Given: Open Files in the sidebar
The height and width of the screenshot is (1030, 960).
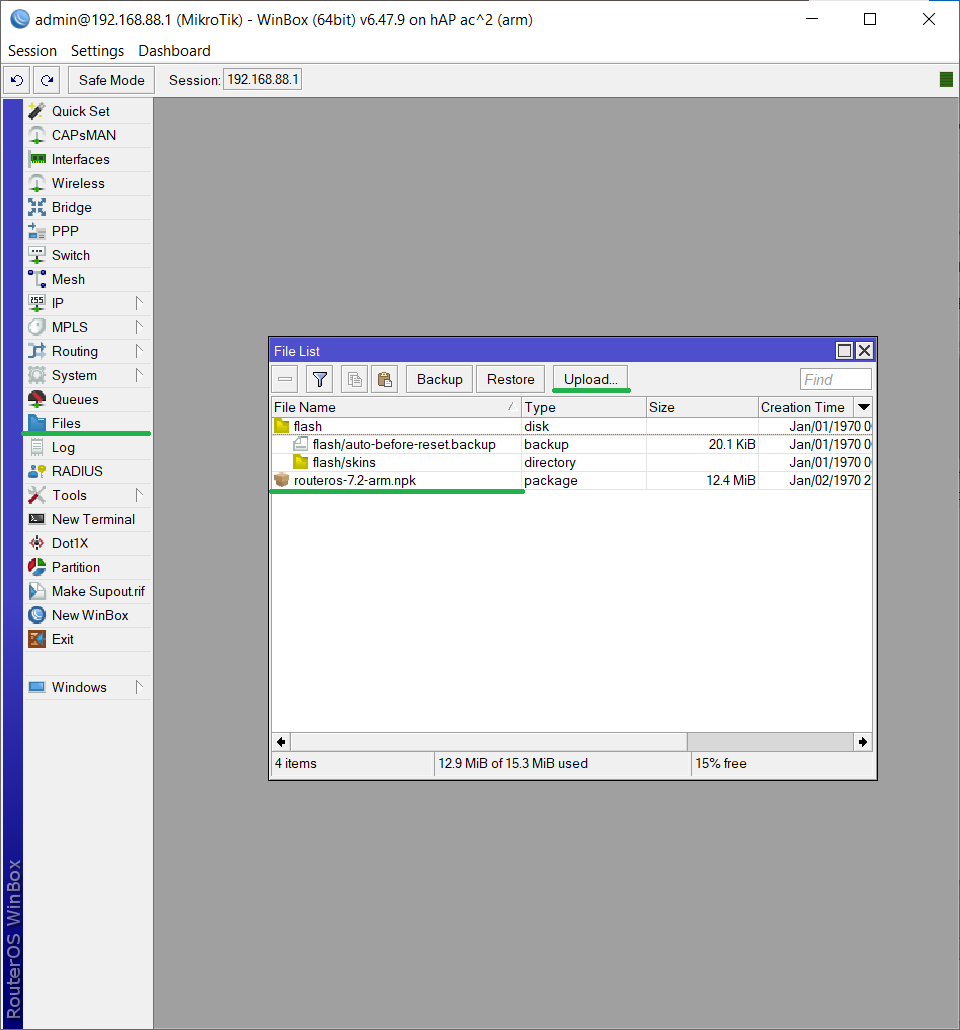Looking at the screenshot, I should click(x=88, y=423).
